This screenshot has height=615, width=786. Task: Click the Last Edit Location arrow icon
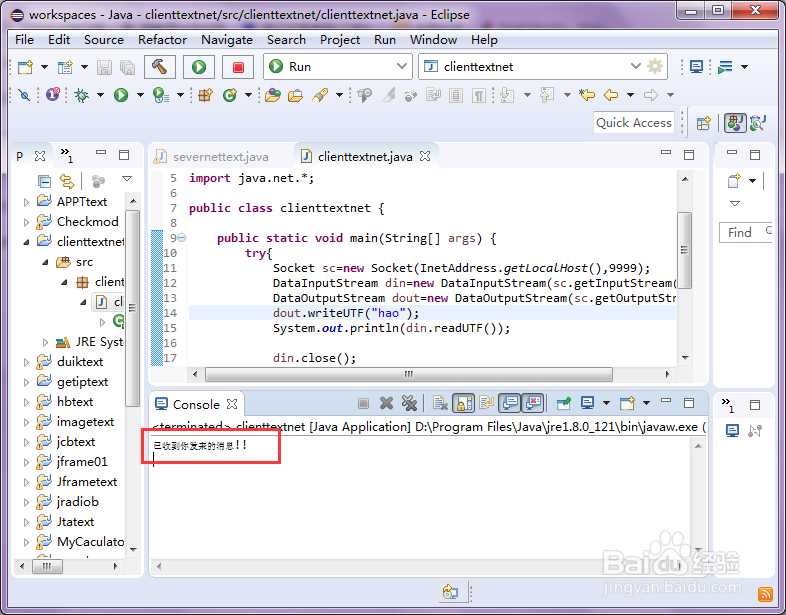pos(586,95)
